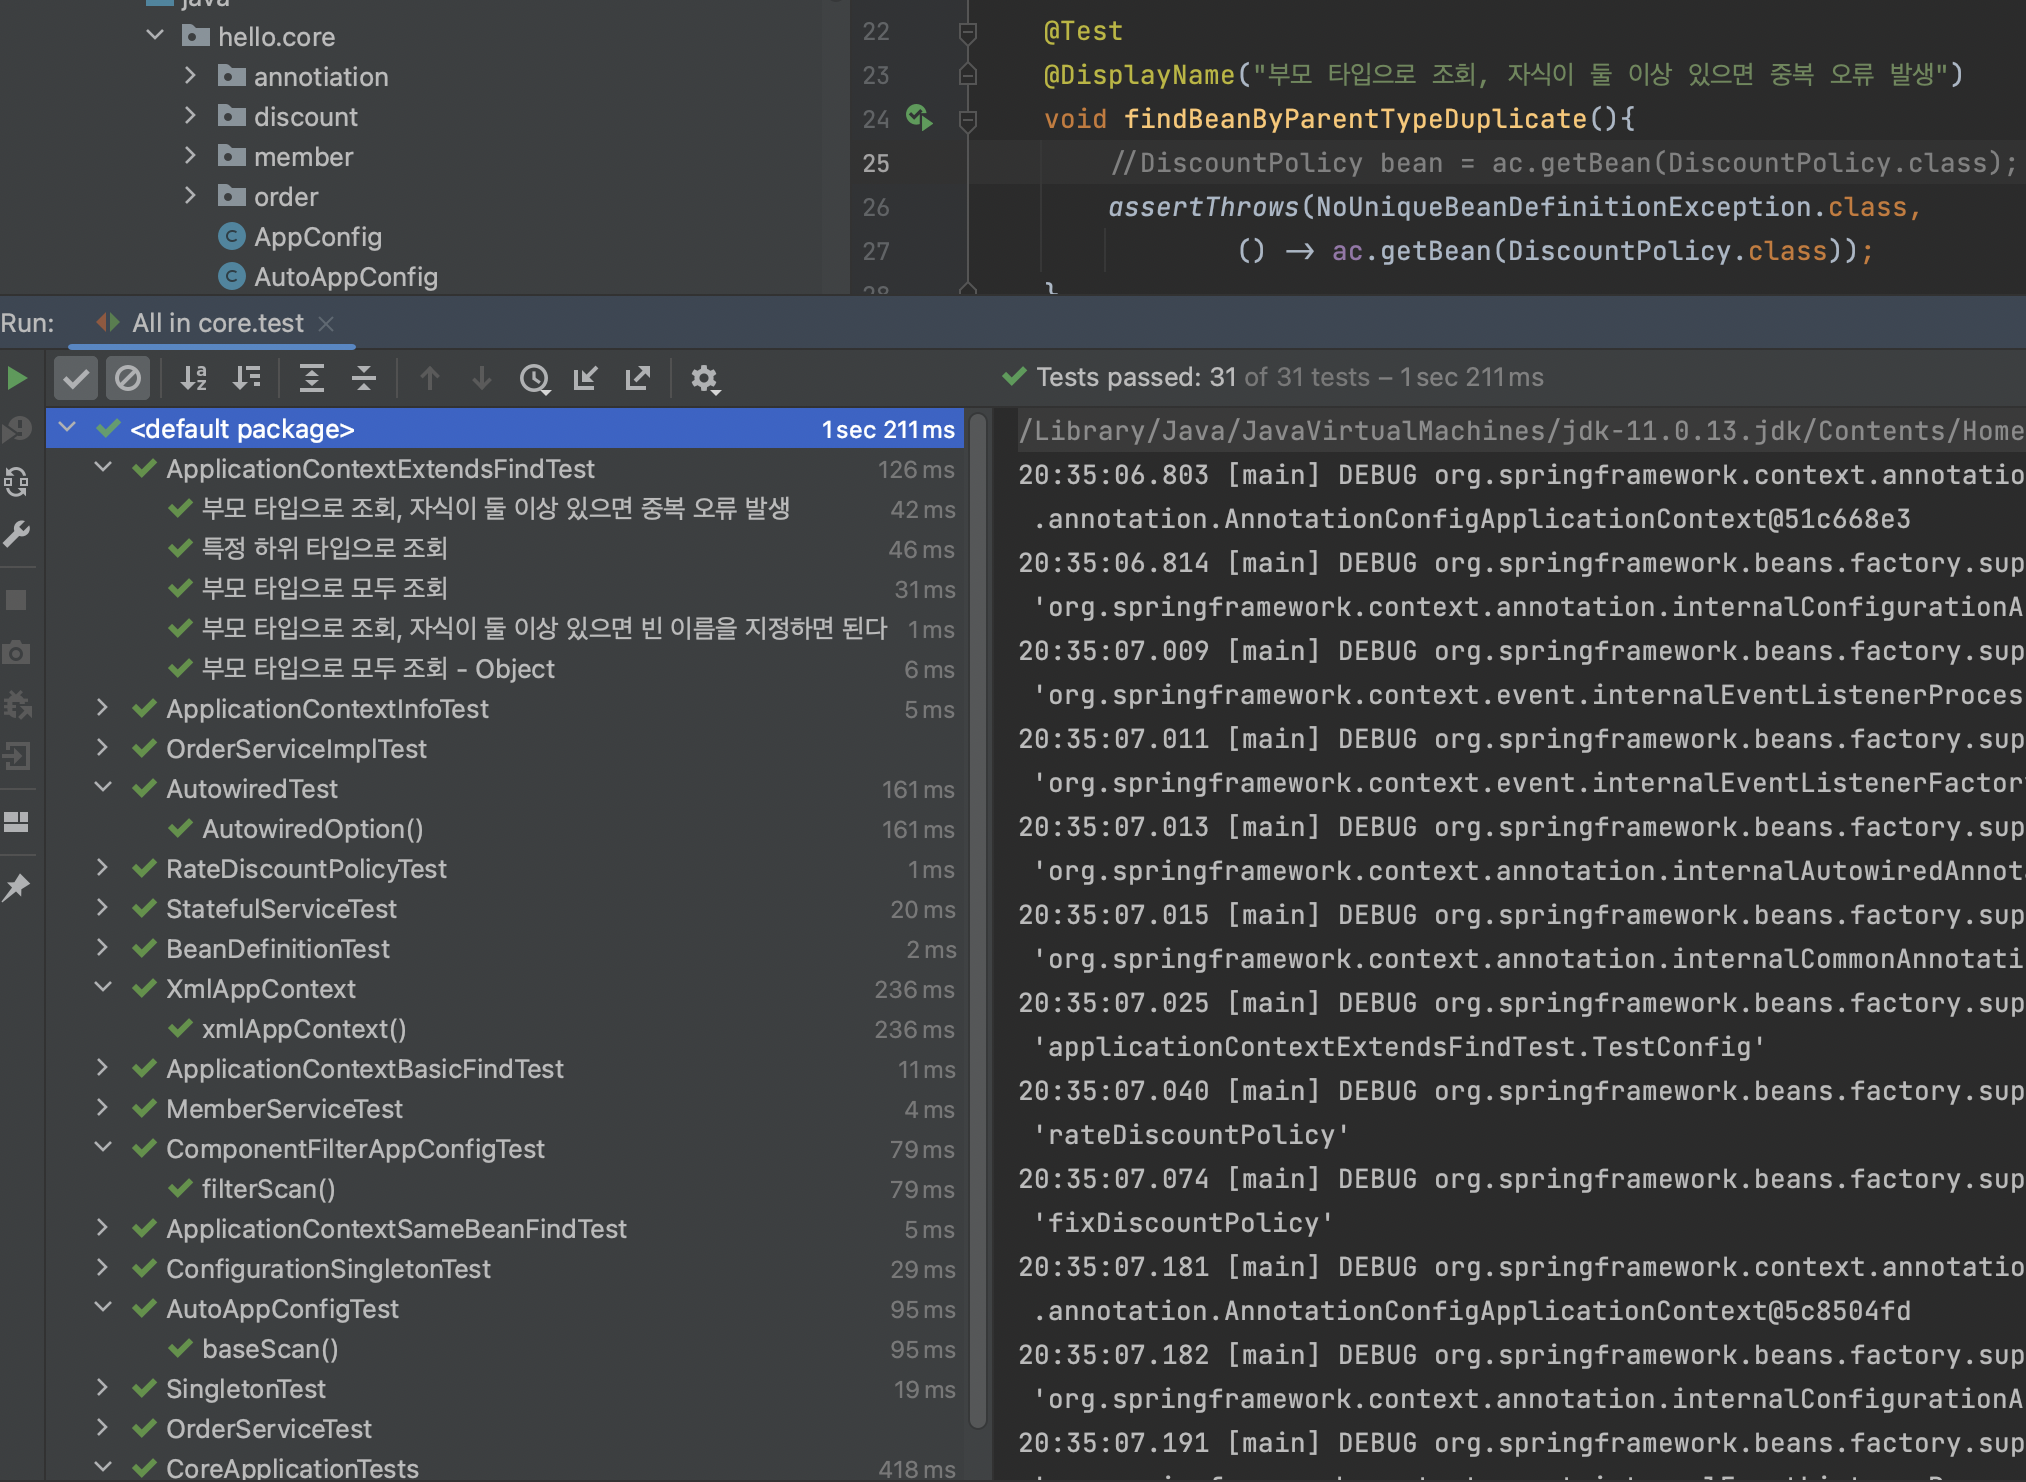
Task: Close the All in core.test run tab
Action: pyautogui.click(x=326, y=323)
